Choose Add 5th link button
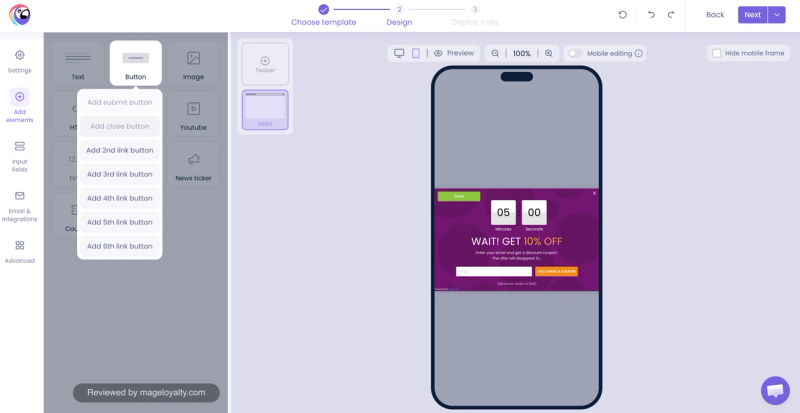The width and height of the screenshot is (800, 413). click(120, 222)
